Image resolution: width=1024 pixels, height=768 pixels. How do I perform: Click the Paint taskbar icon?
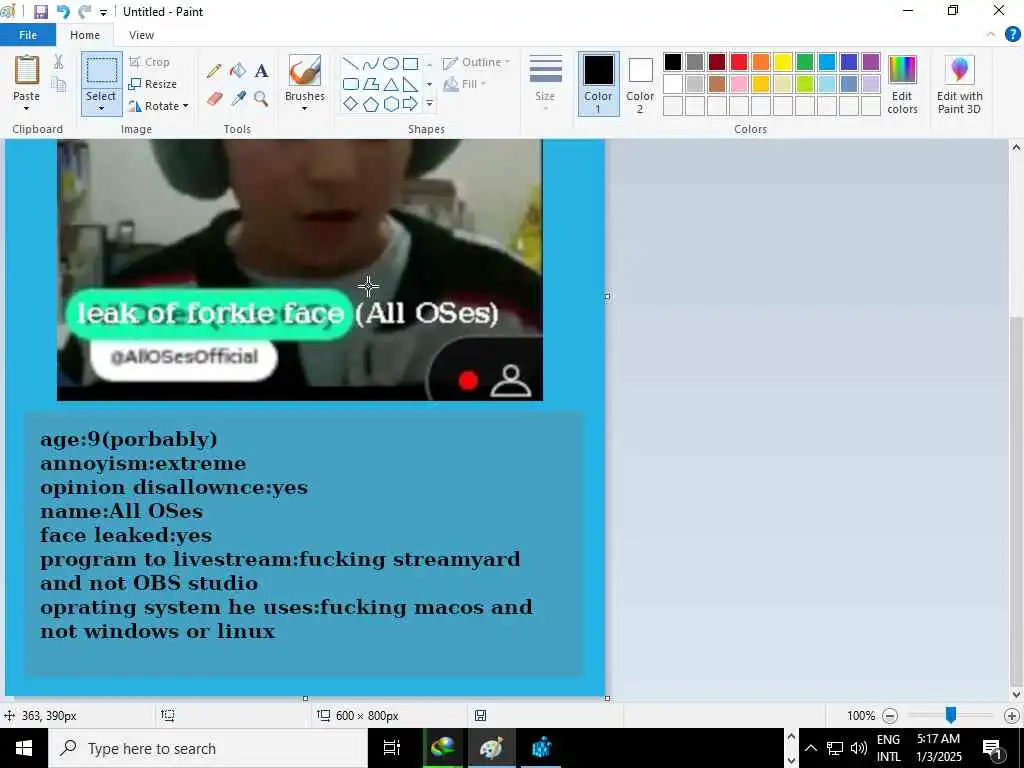490,748
